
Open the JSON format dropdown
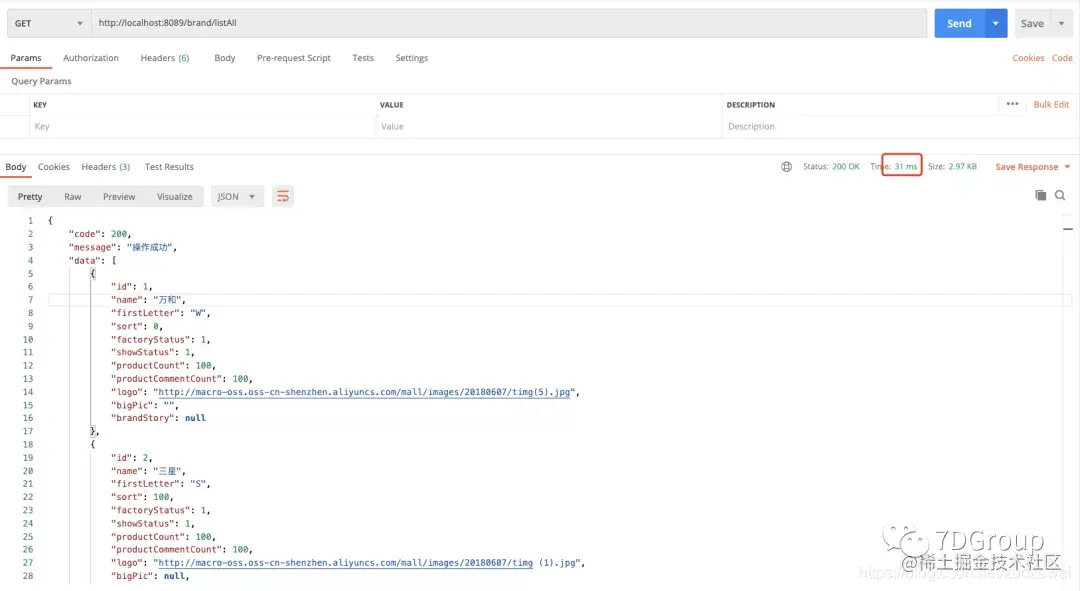tap(236, 196)
